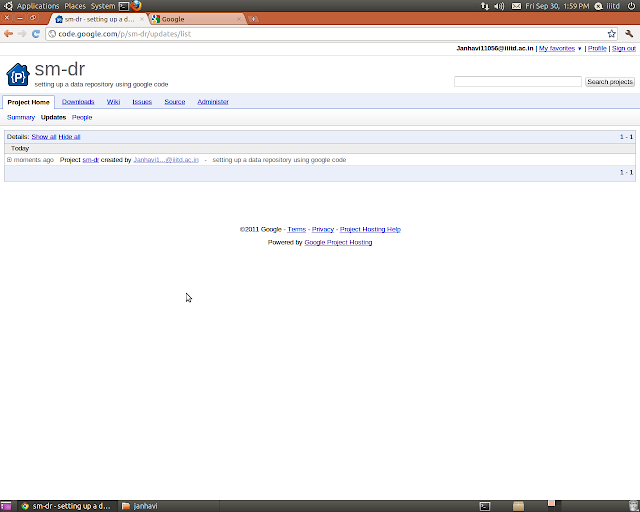The height and width of the screenshot is (512, 640).
Task: Open the wrench settings menu
Action: point(629,34)
